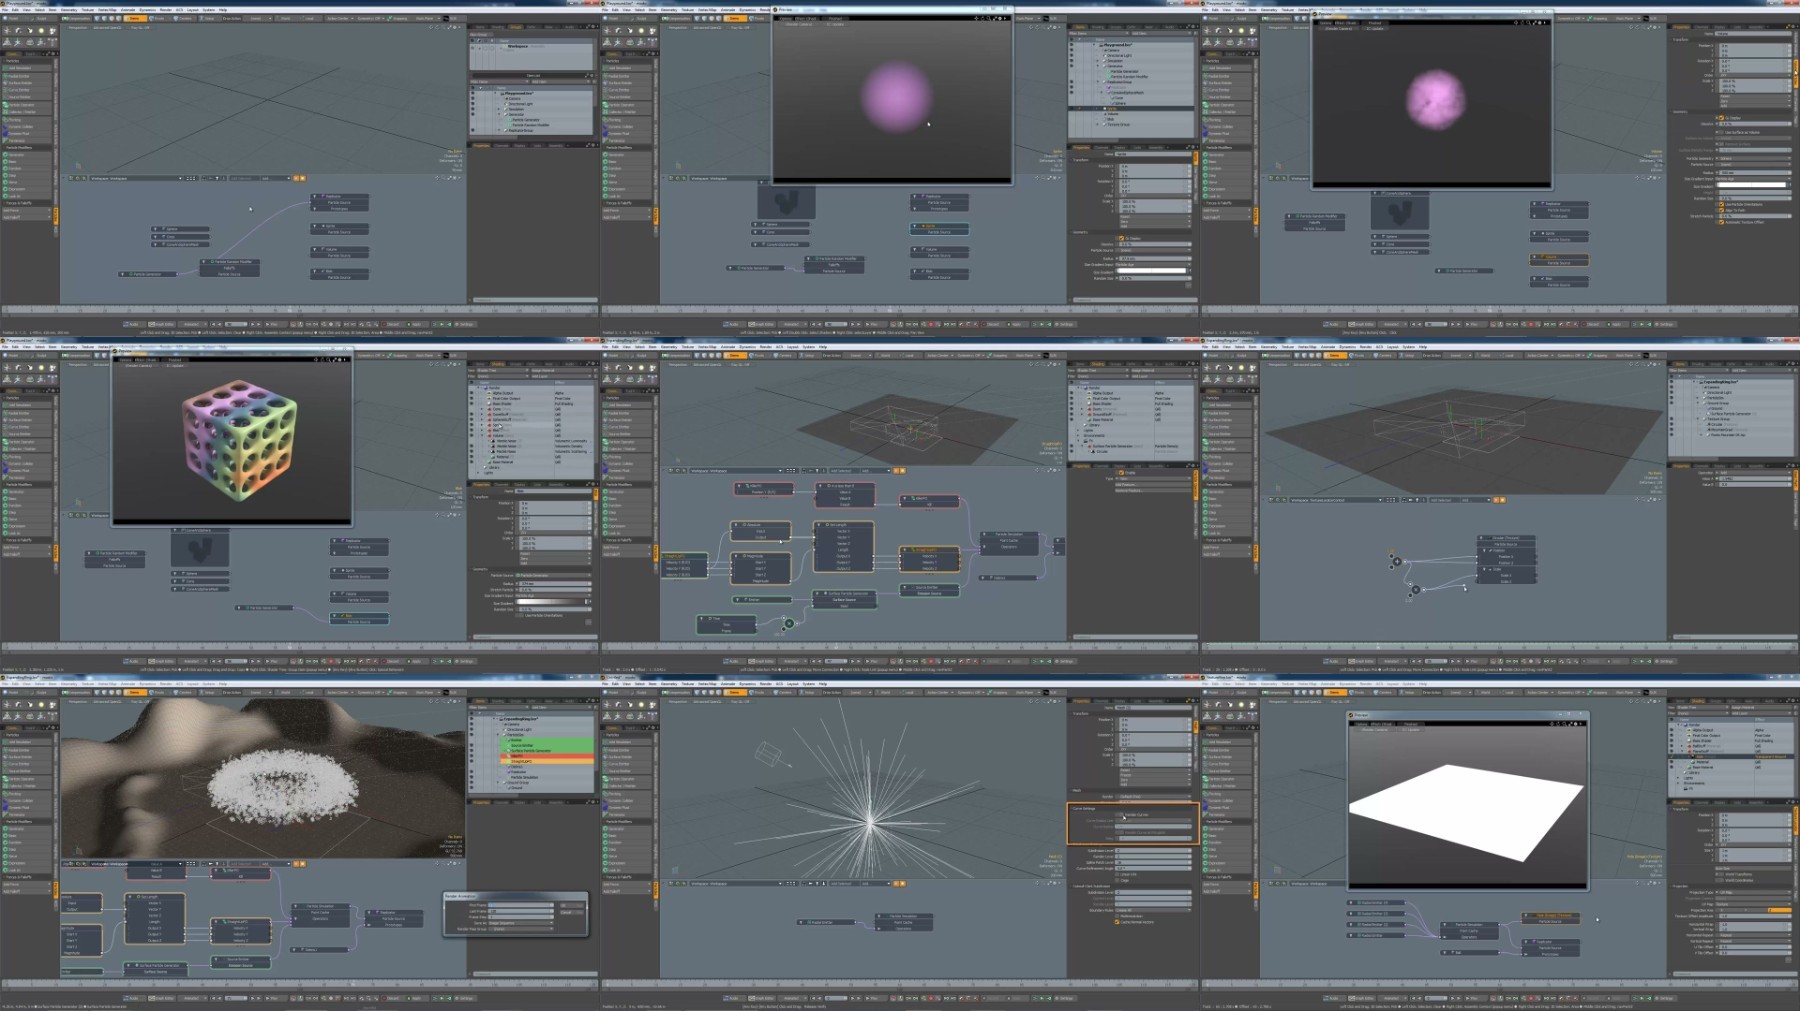The width and height of the screenshot is (1800, 1011).
Task: Hide Camera item in the particle ring window
Action: click(x=473, y=724)
